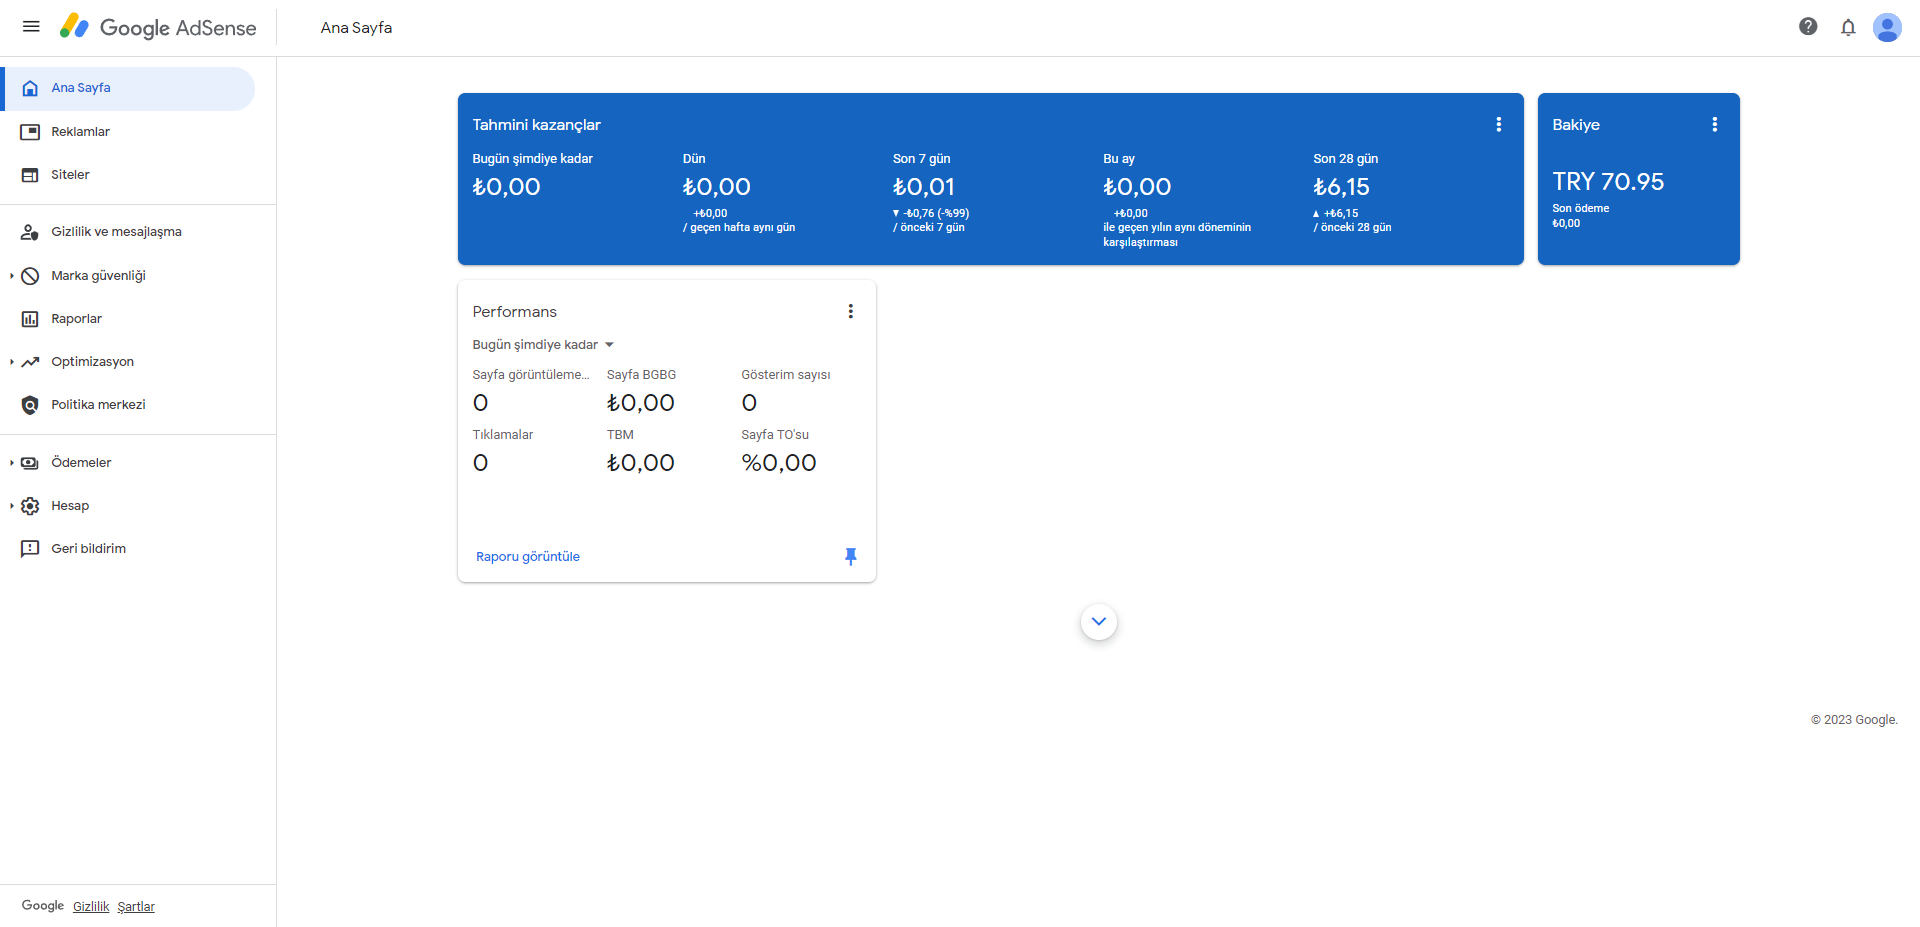Click the Tıklamalar metric label

coord(502,435)
